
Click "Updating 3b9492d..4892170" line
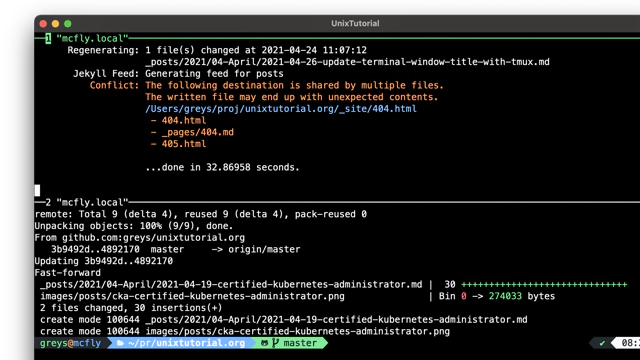104,261
